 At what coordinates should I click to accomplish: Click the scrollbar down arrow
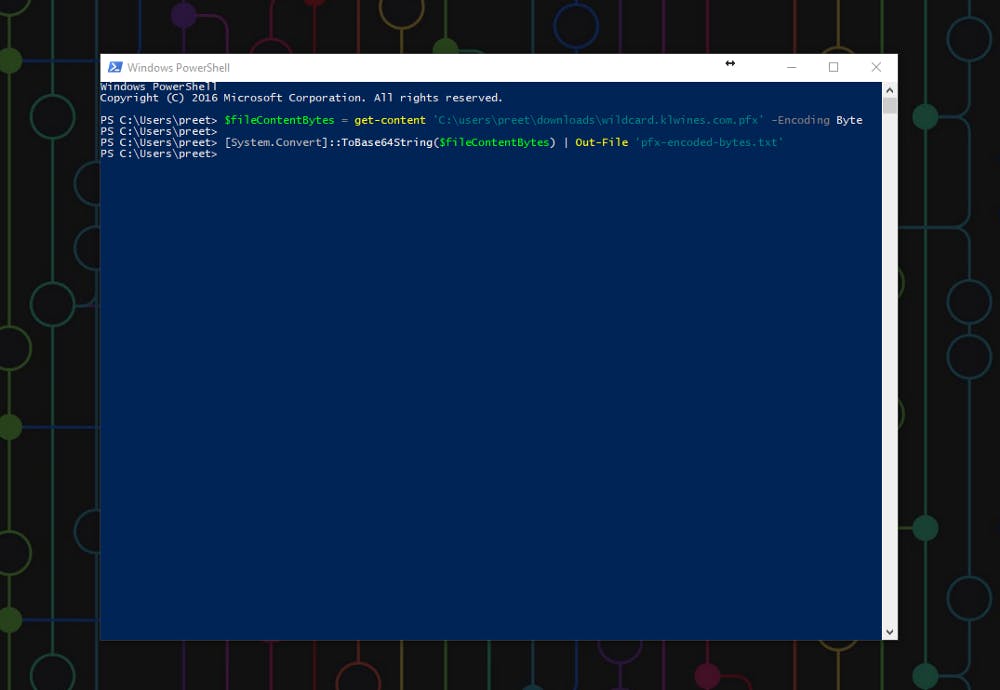(x=889, y=631)
